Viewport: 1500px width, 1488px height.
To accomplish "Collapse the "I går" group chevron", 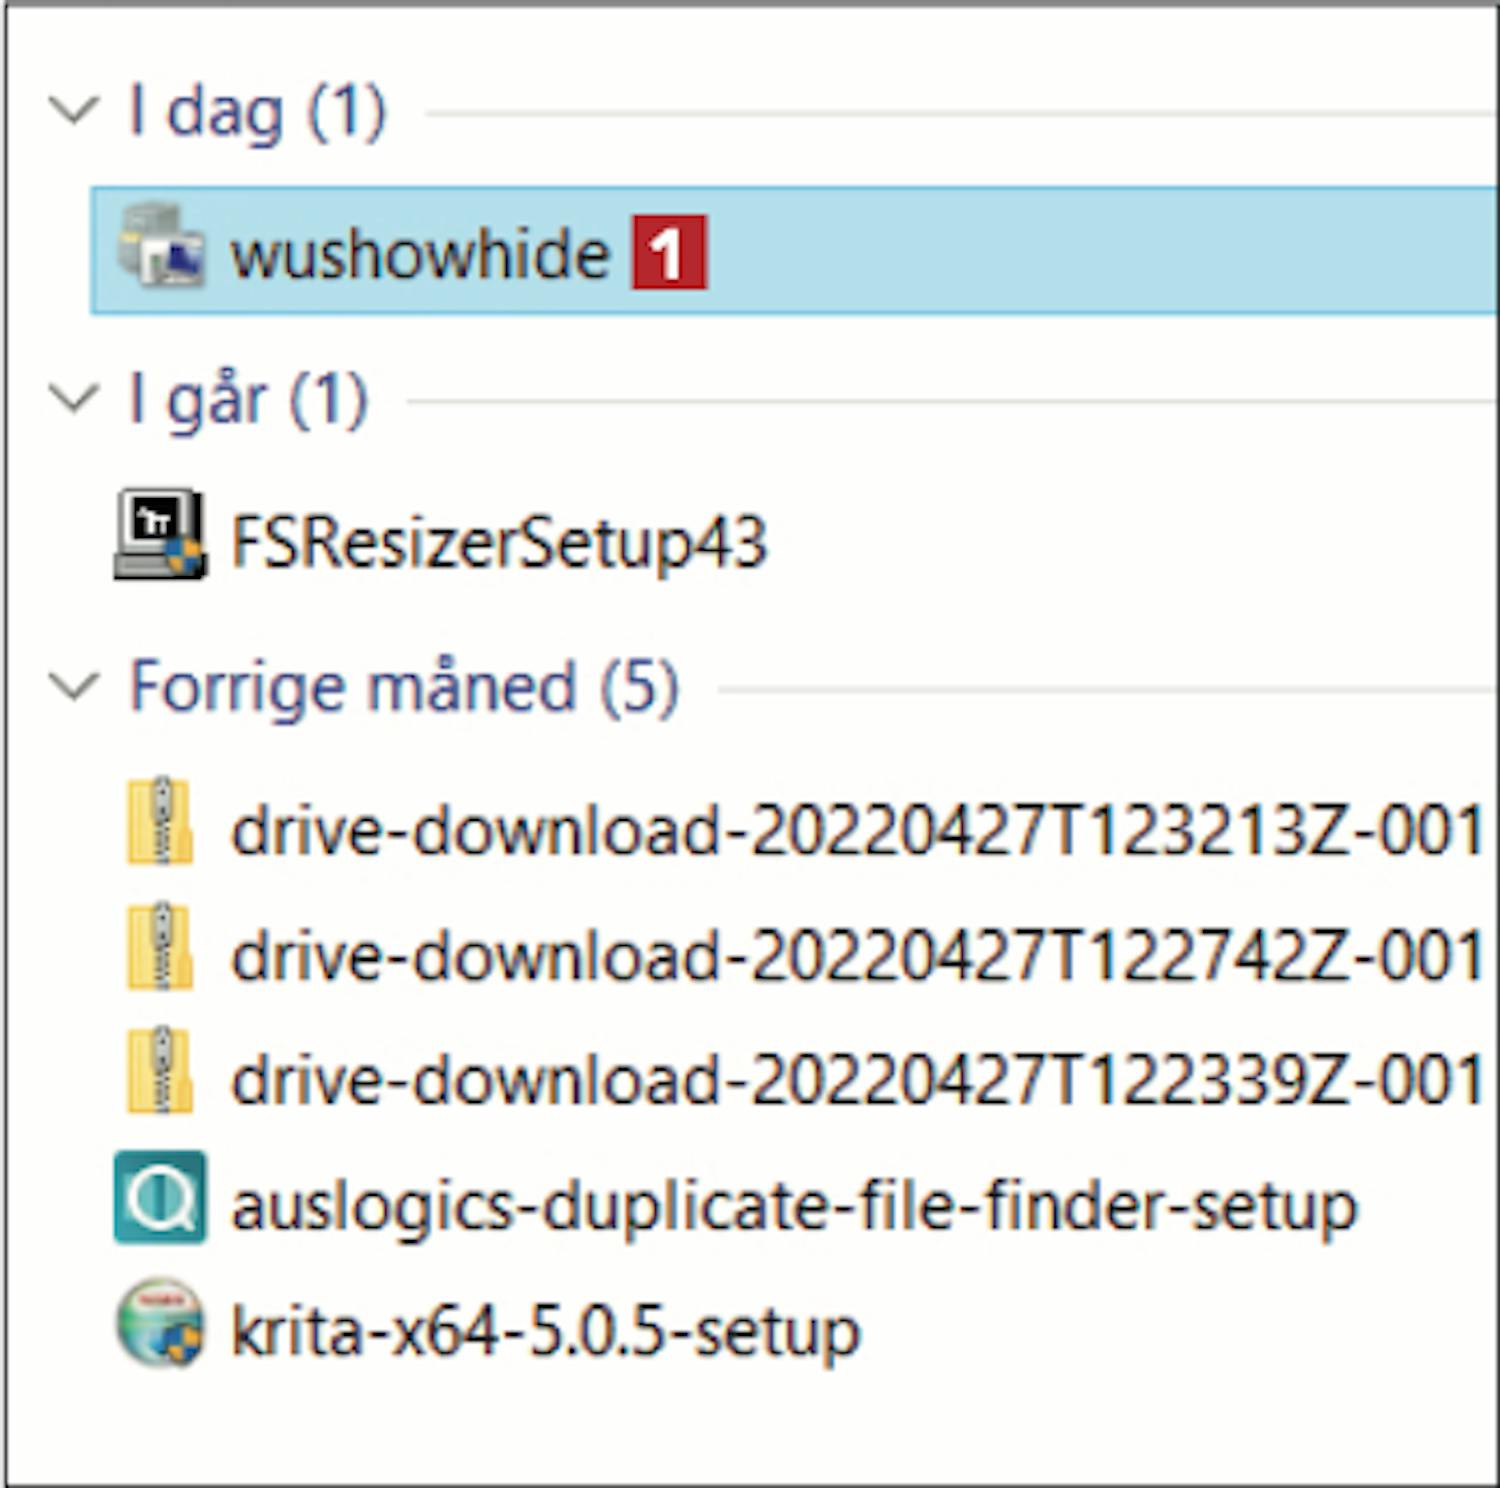I will [75, 398].
